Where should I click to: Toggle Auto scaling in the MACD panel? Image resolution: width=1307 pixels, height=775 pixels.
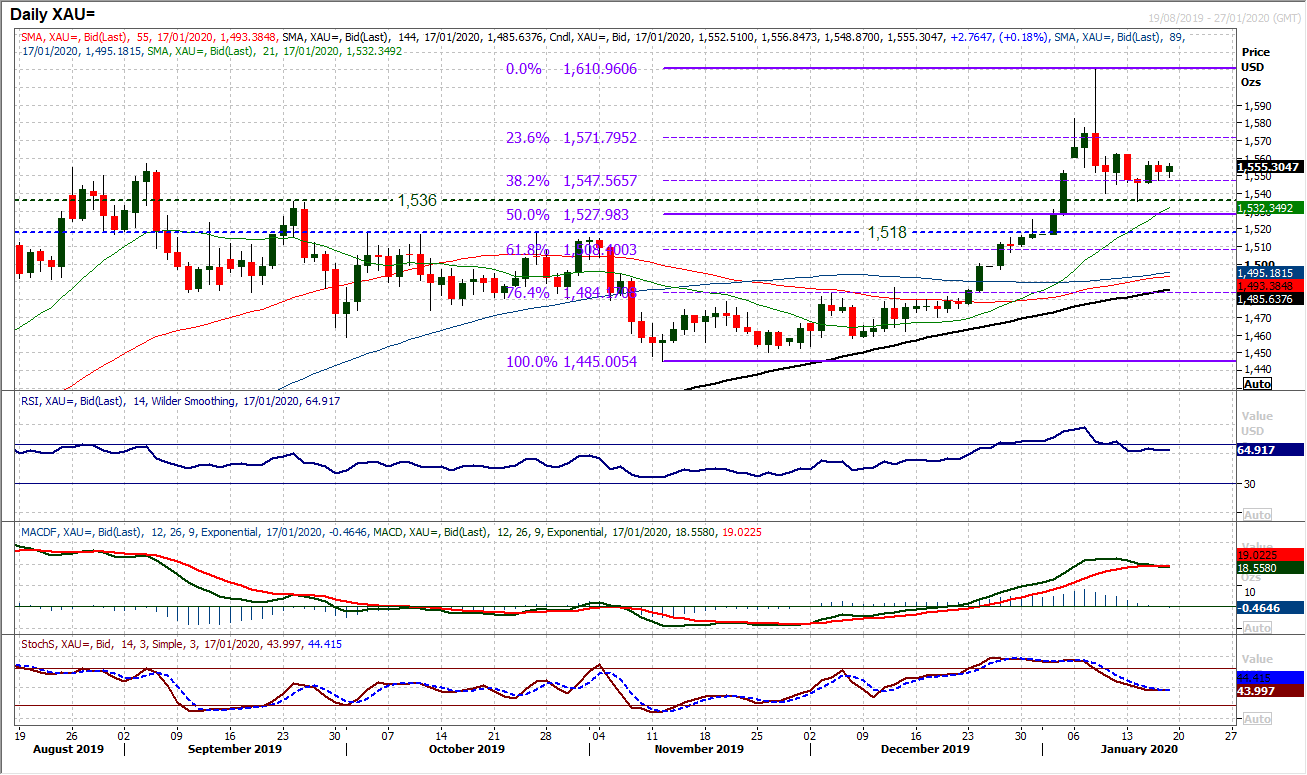pos(1257,627)
